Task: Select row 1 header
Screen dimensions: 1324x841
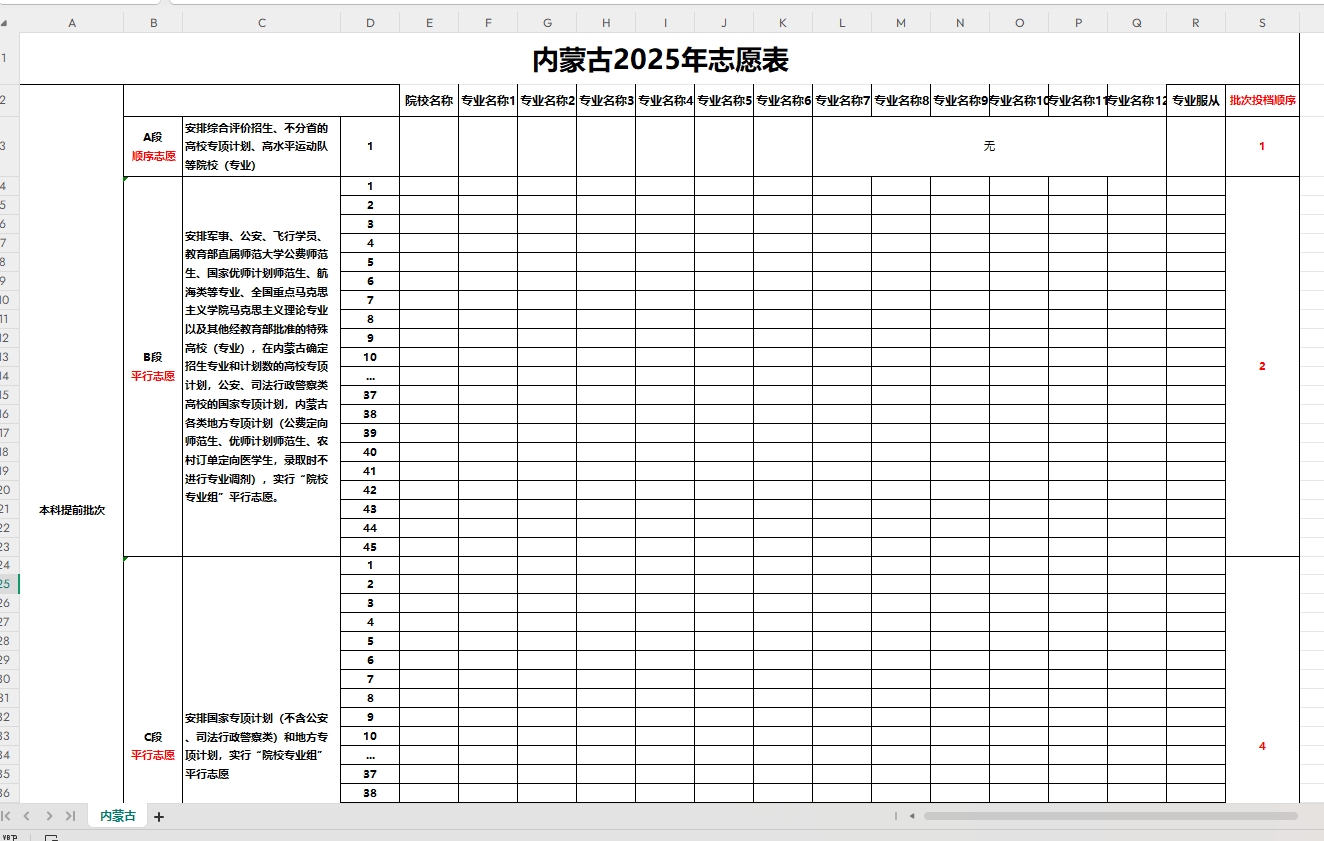Action: point(7,57)
